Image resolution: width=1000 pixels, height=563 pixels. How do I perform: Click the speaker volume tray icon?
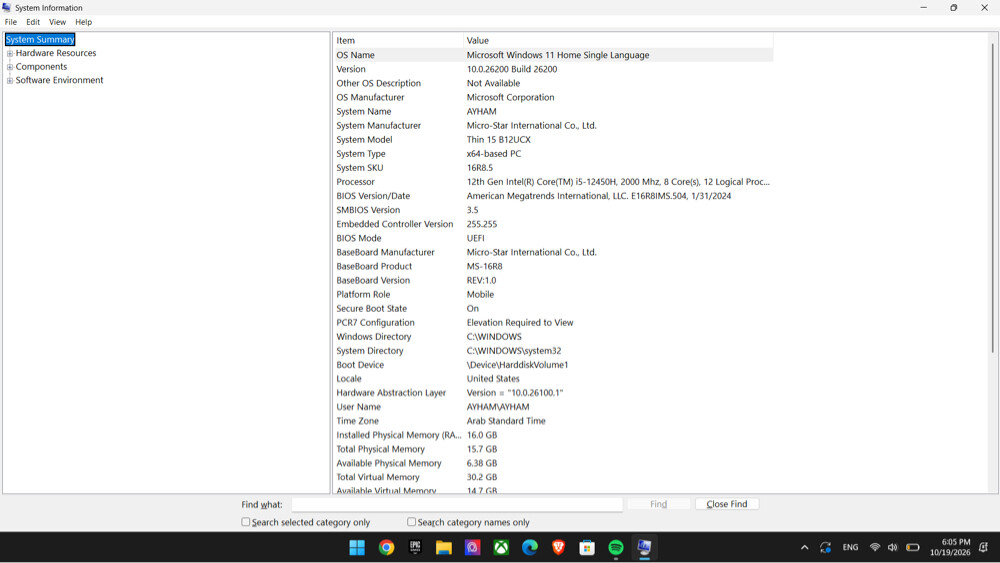click(893, 547)
